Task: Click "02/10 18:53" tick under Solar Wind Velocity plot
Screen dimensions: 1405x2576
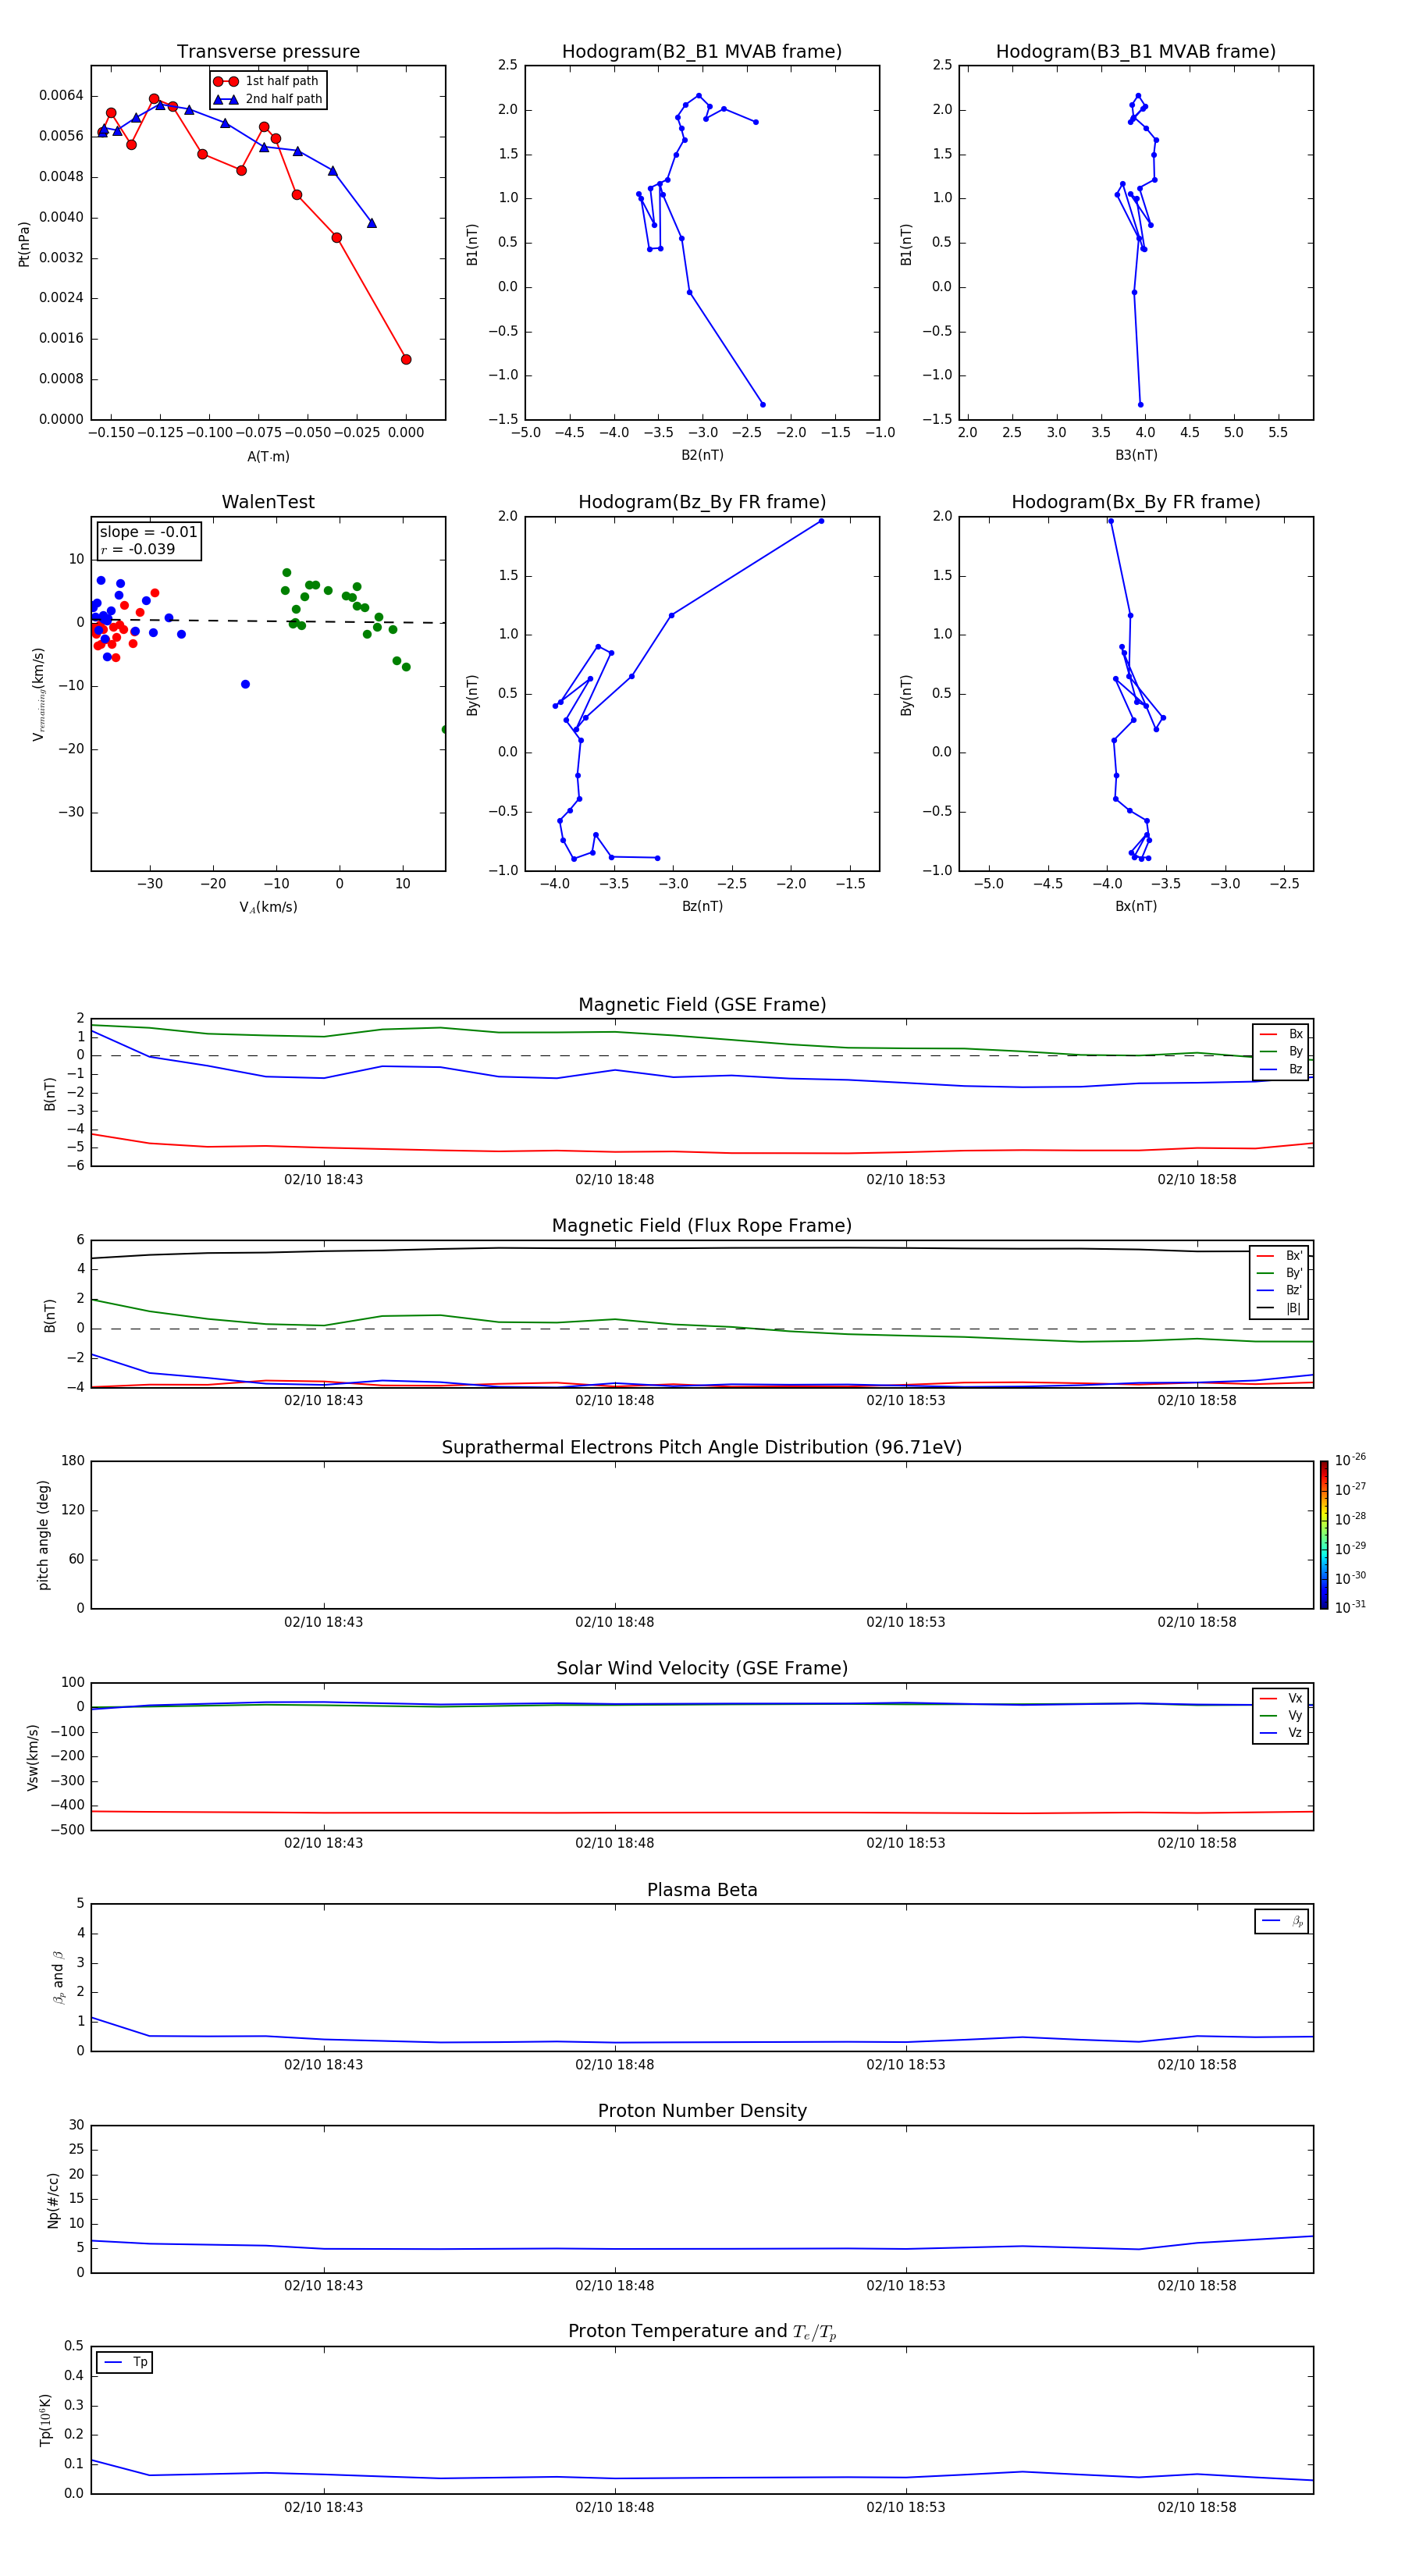Action: click(905, 1842)
